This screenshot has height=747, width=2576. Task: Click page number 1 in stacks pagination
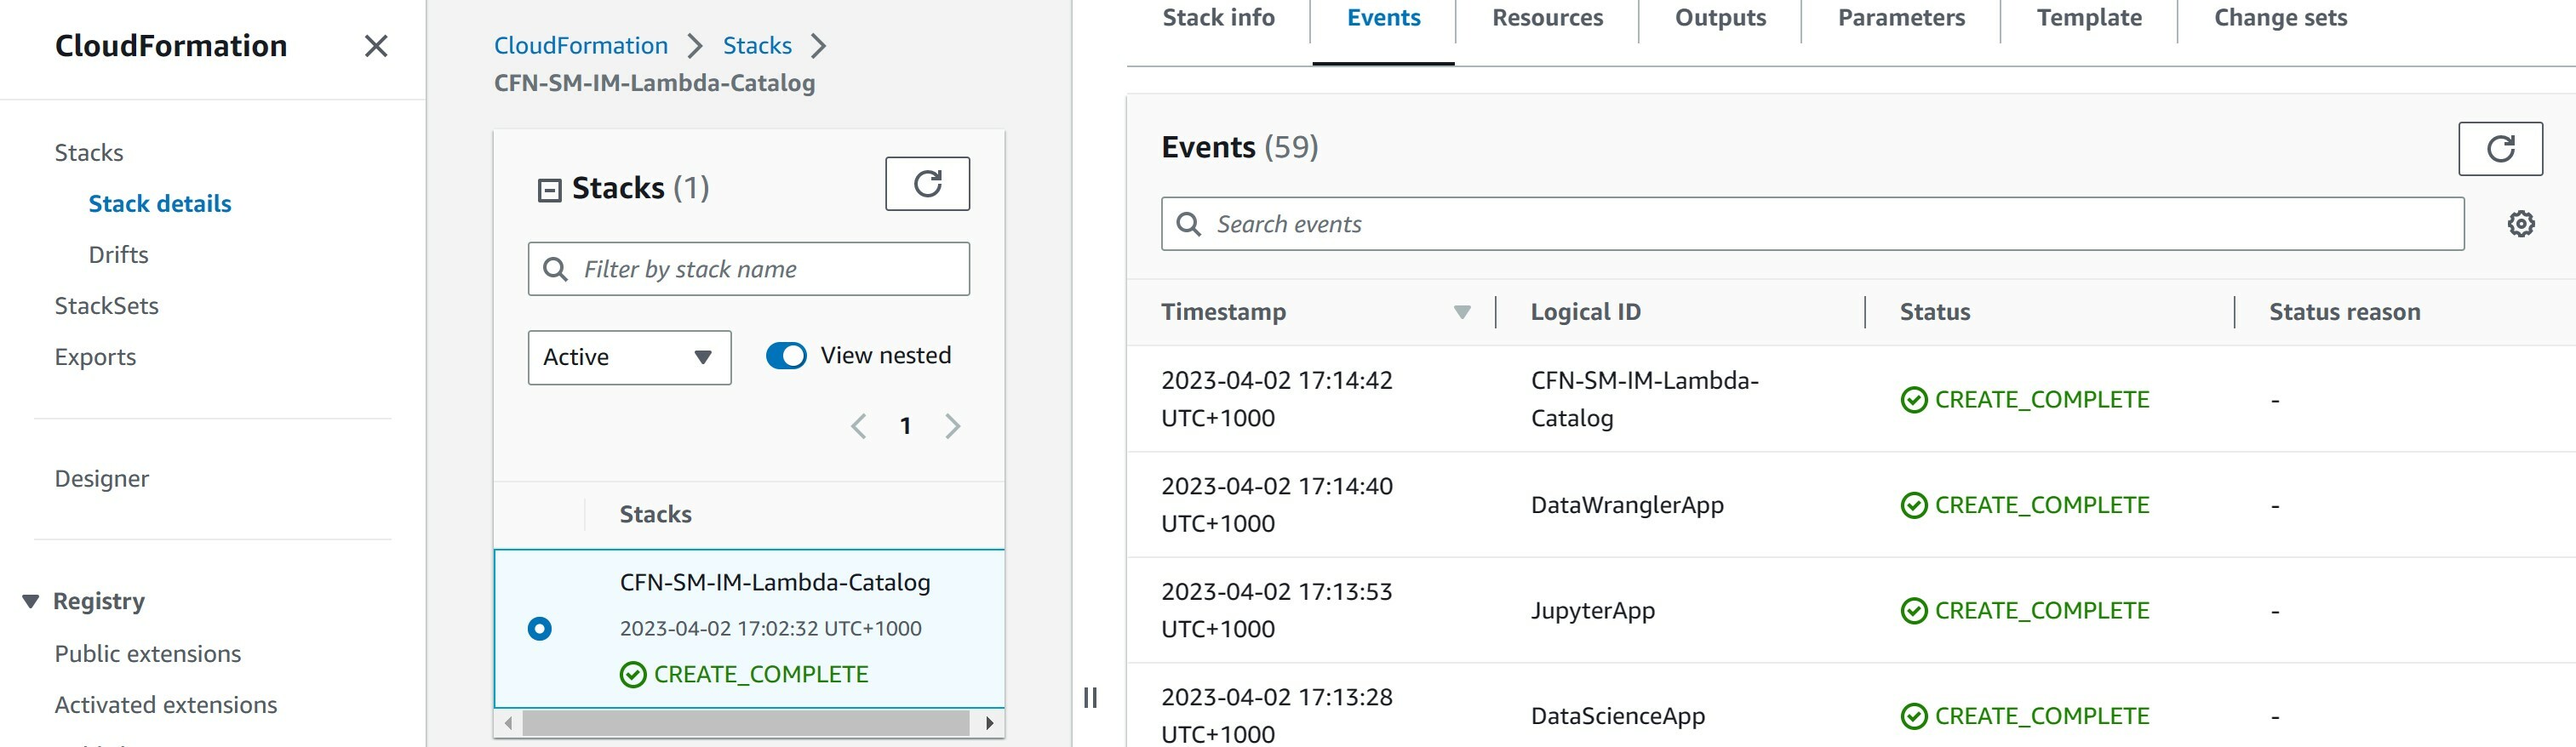[x=905, y=427]
